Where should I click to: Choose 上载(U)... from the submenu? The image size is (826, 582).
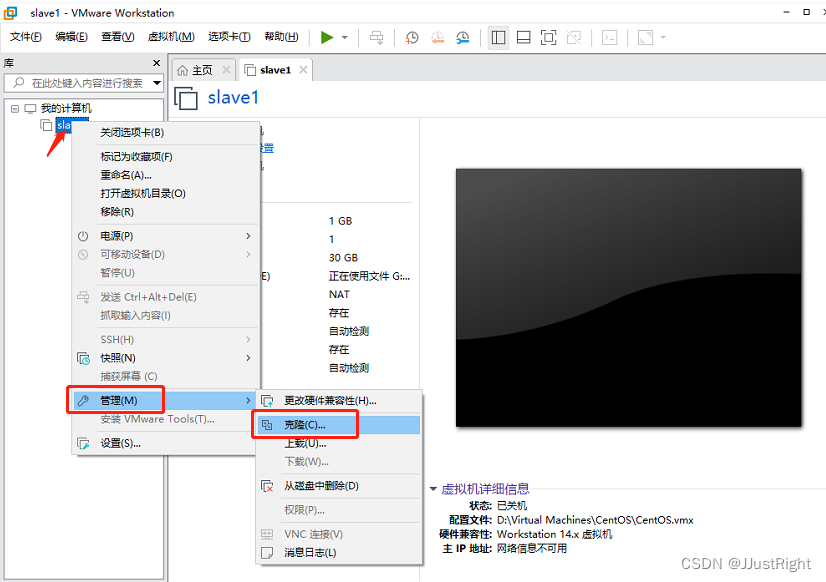coord(339,443)
